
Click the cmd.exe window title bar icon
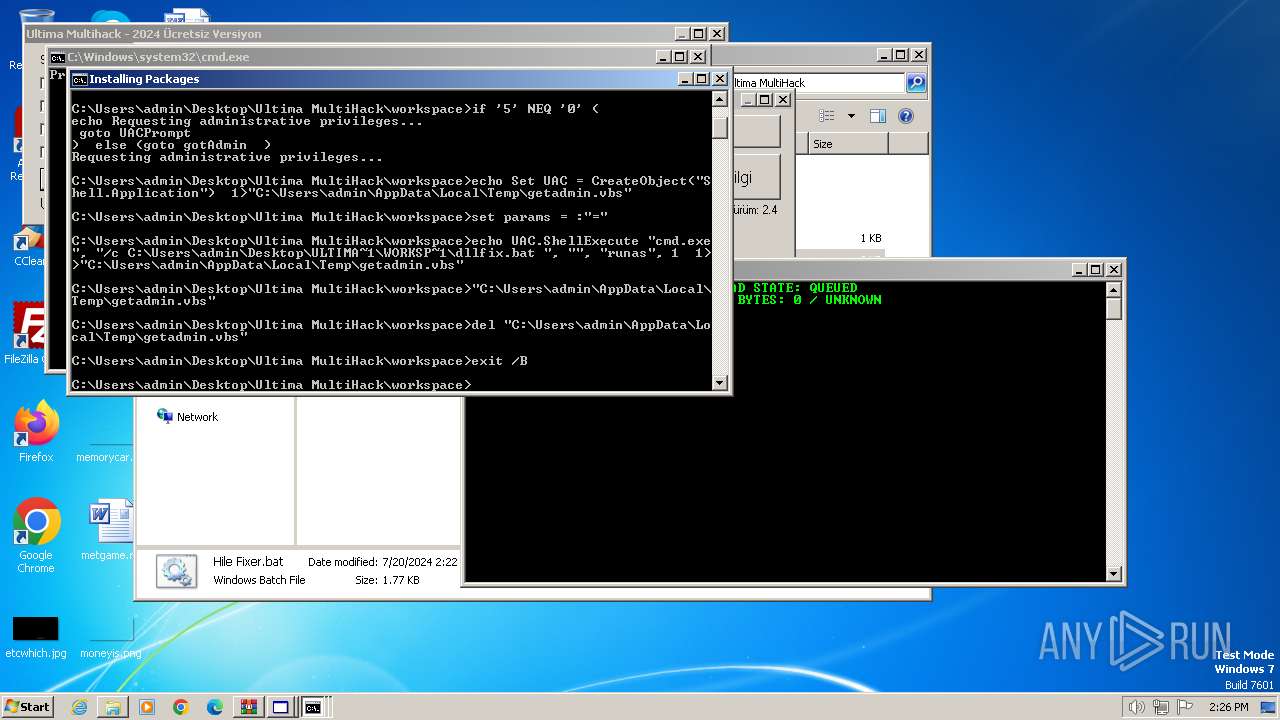(x=58, y=58)
